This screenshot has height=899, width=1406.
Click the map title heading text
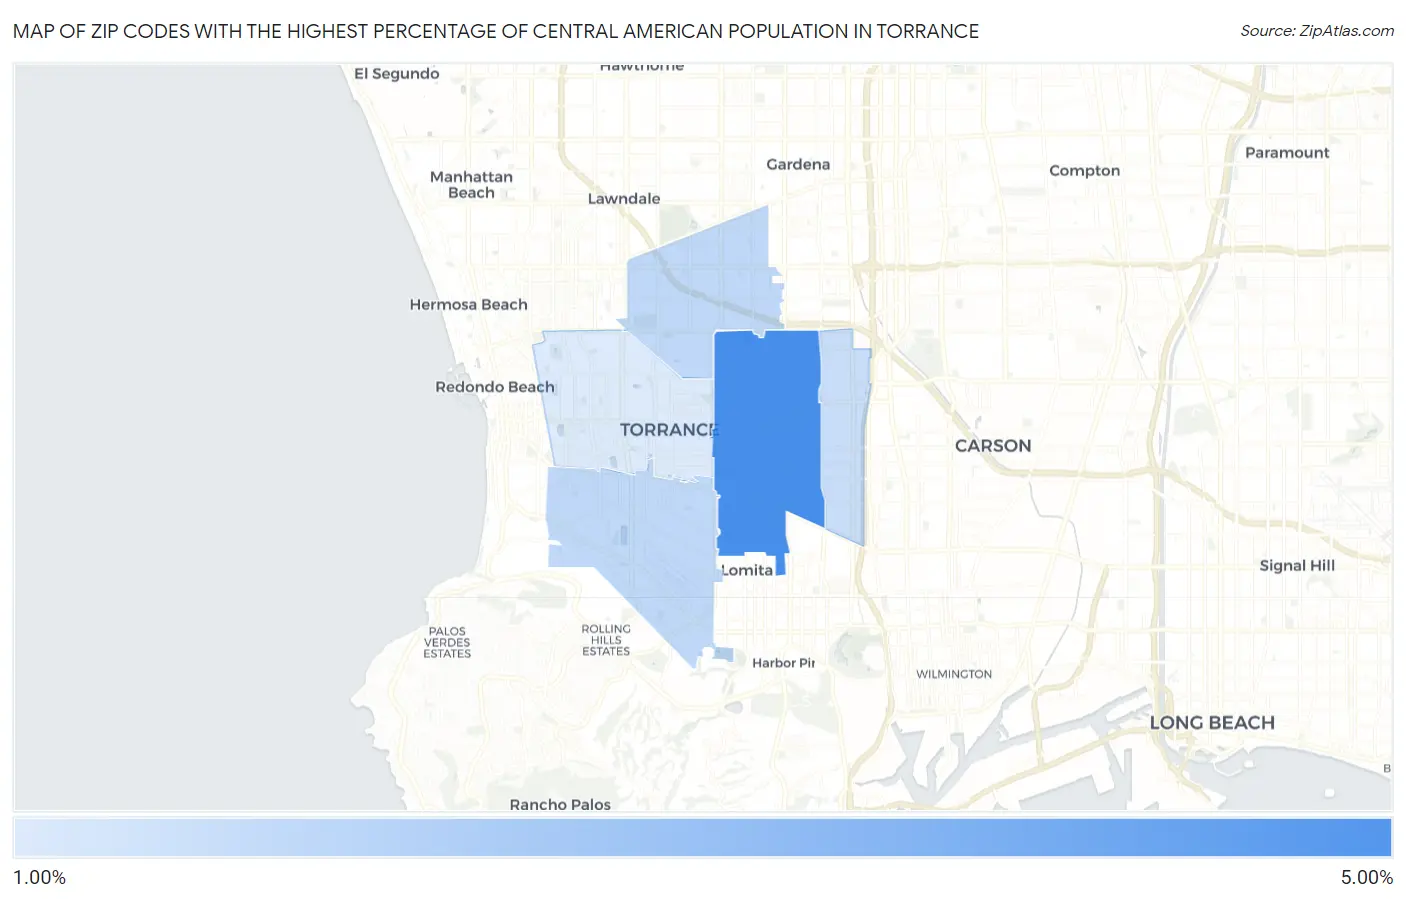point(496,31)
